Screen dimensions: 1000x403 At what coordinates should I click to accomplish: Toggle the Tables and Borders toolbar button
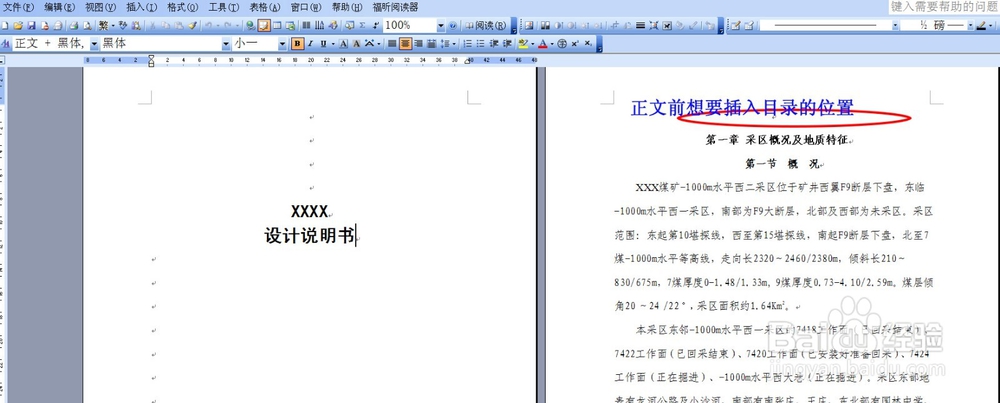click(264, 26)
